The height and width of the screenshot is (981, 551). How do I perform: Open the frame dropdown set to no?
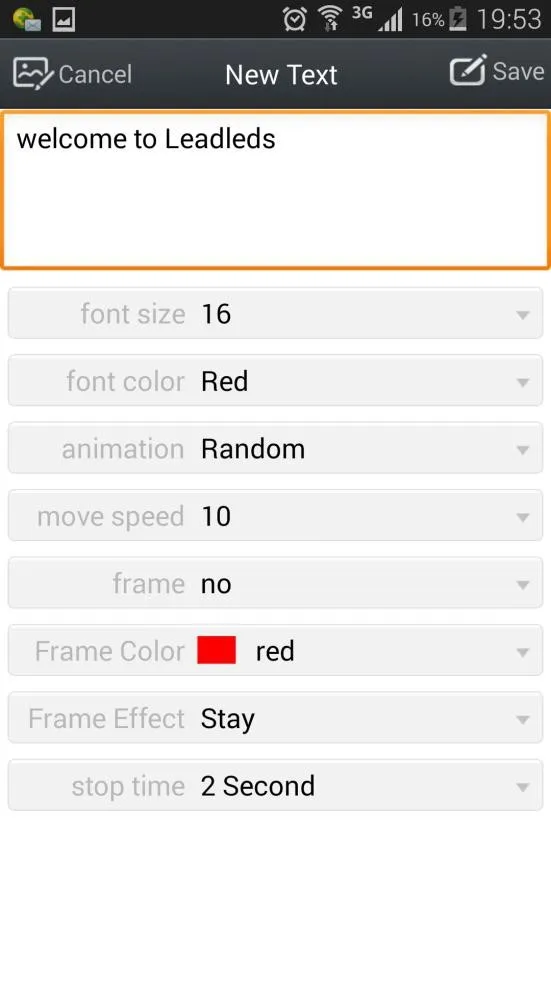[x=275, y=584]
